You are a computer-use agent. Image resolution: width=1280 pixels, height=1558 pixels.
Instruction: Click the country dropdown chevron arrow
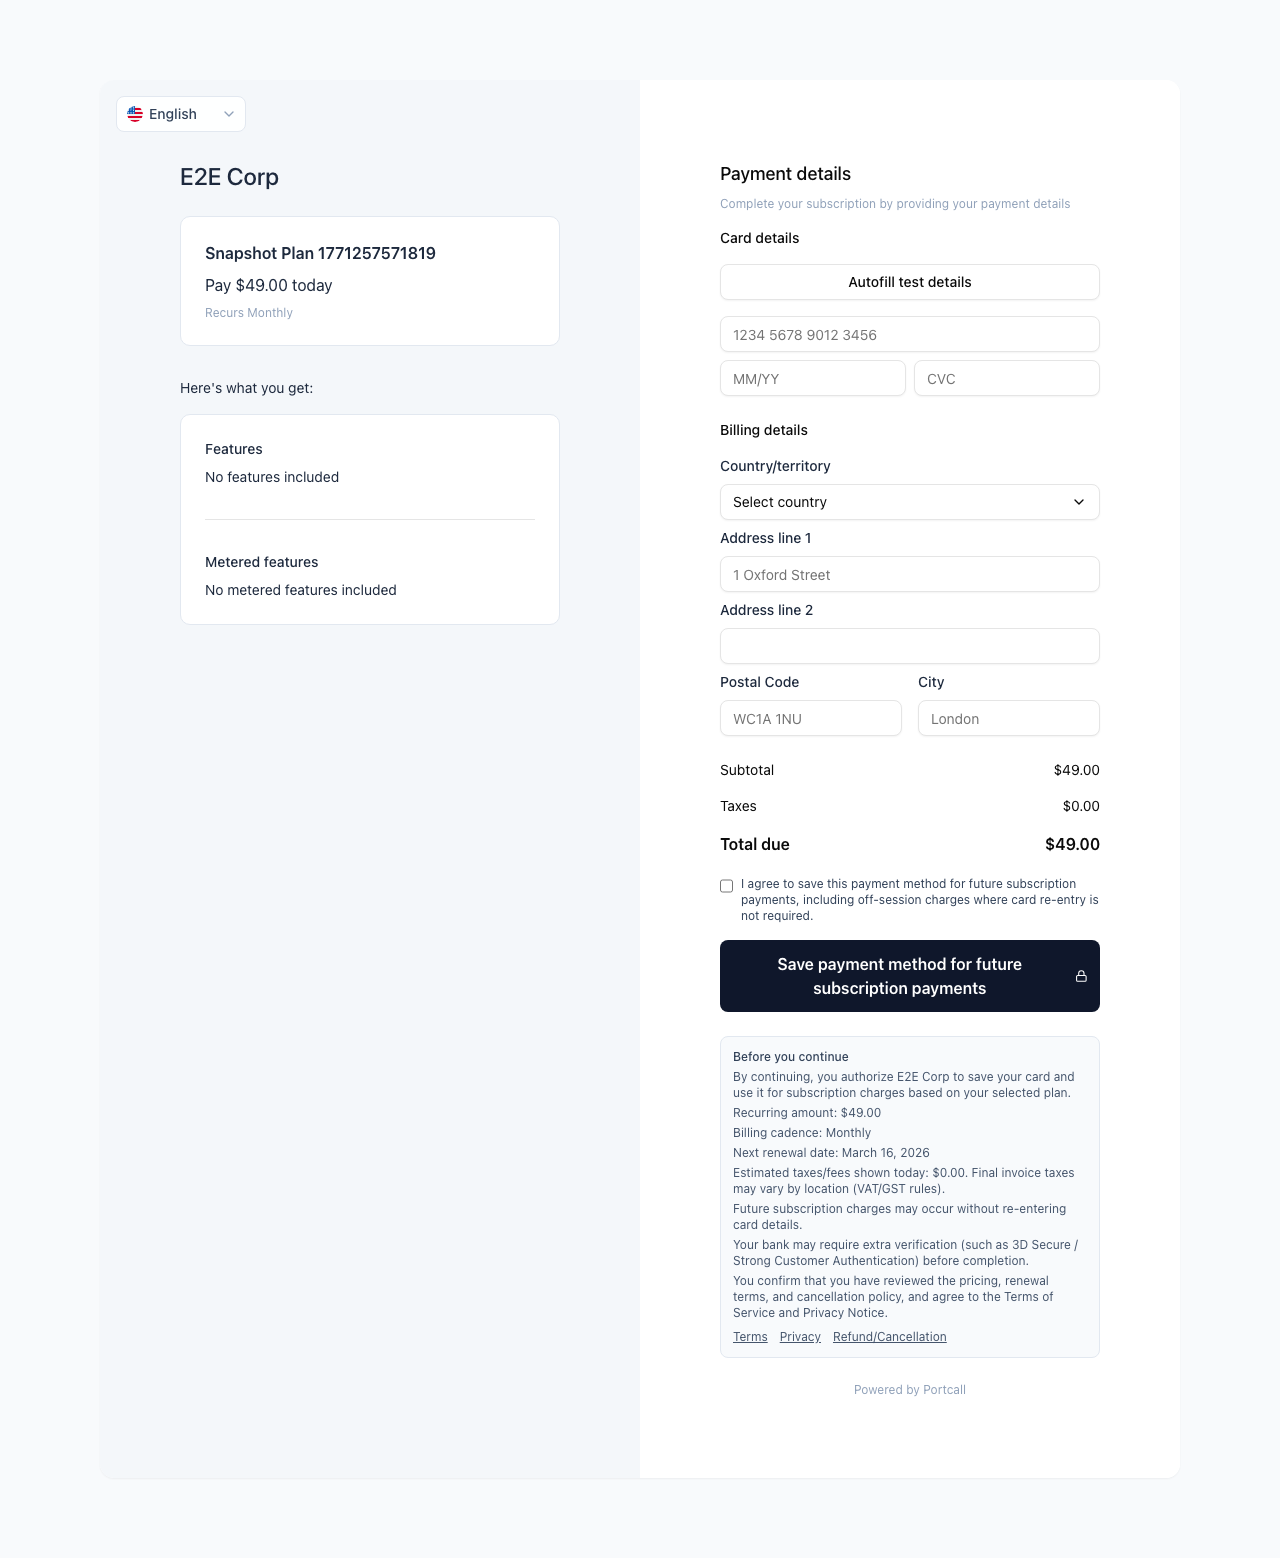point(1079,502)
